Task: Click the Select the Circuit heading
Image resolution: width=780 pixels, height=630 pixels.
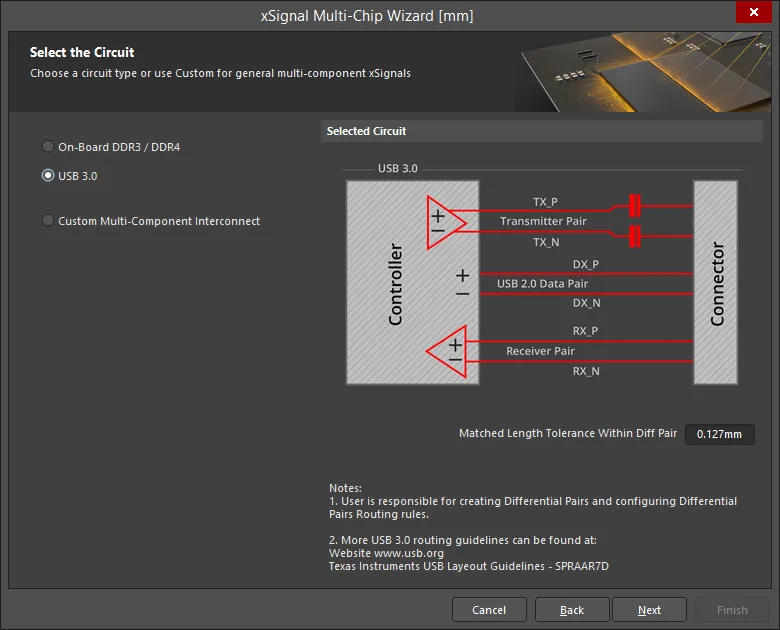Action: (82, 52)
